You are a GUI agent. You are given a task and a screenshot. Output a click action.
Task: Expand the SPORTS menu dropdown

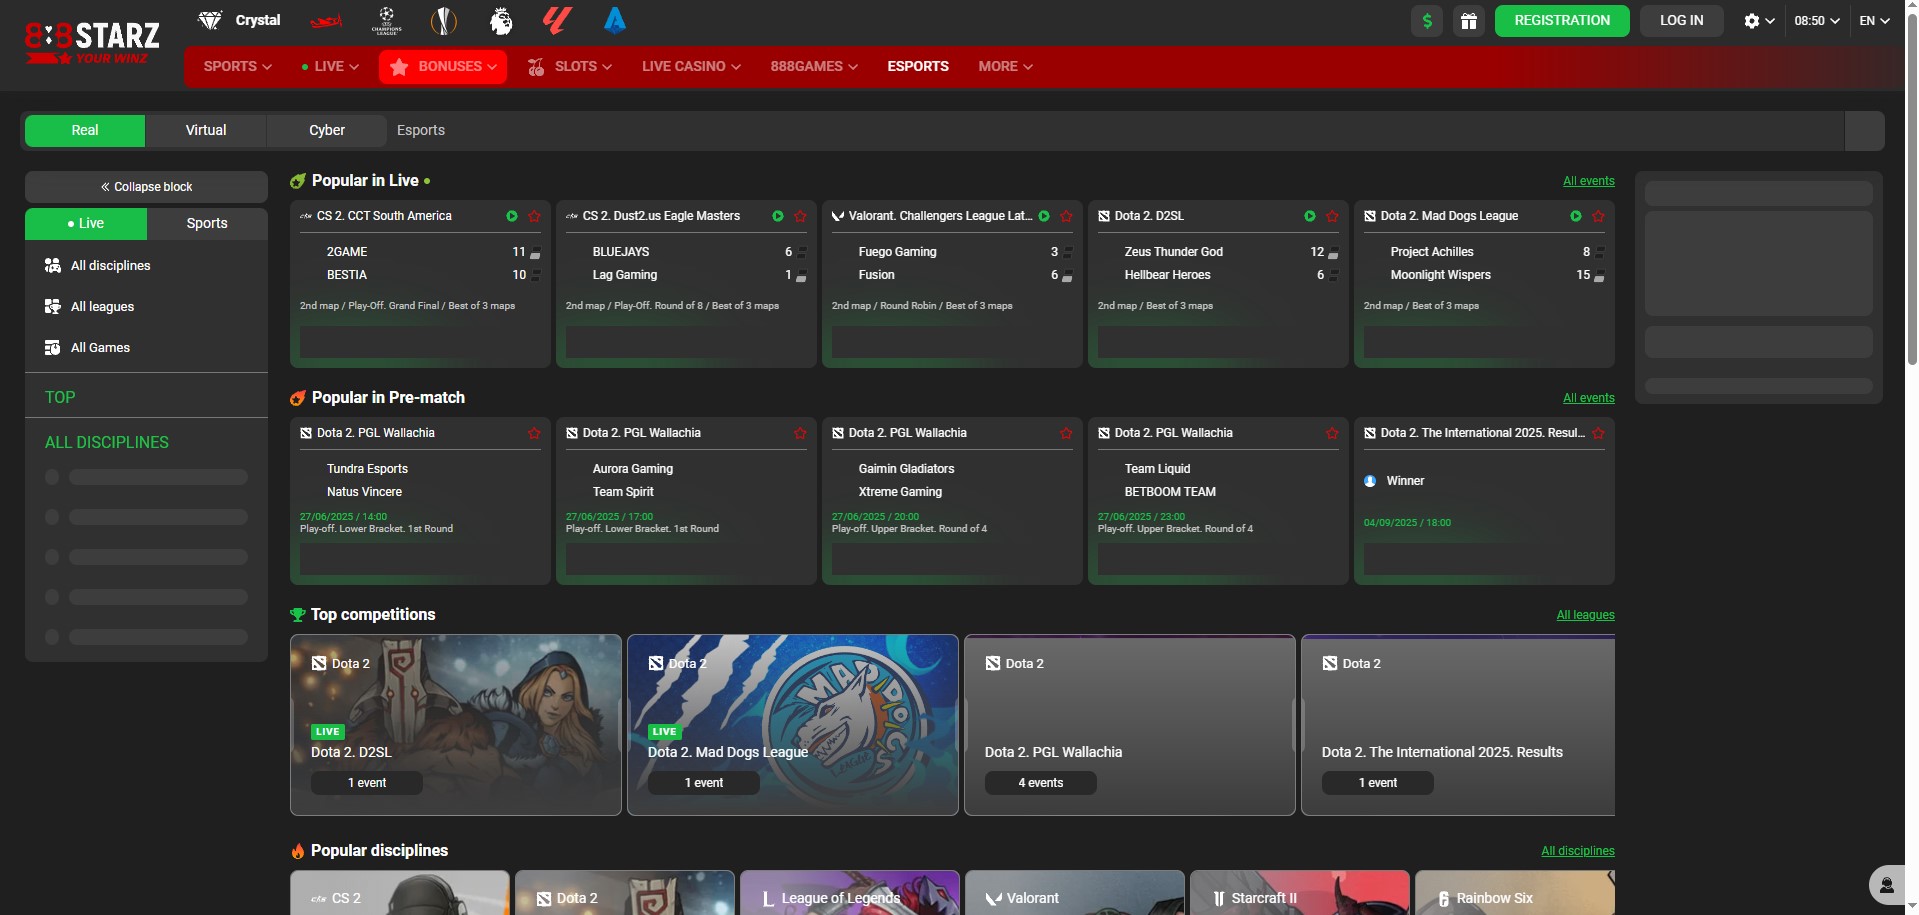[x=237, y=66]
